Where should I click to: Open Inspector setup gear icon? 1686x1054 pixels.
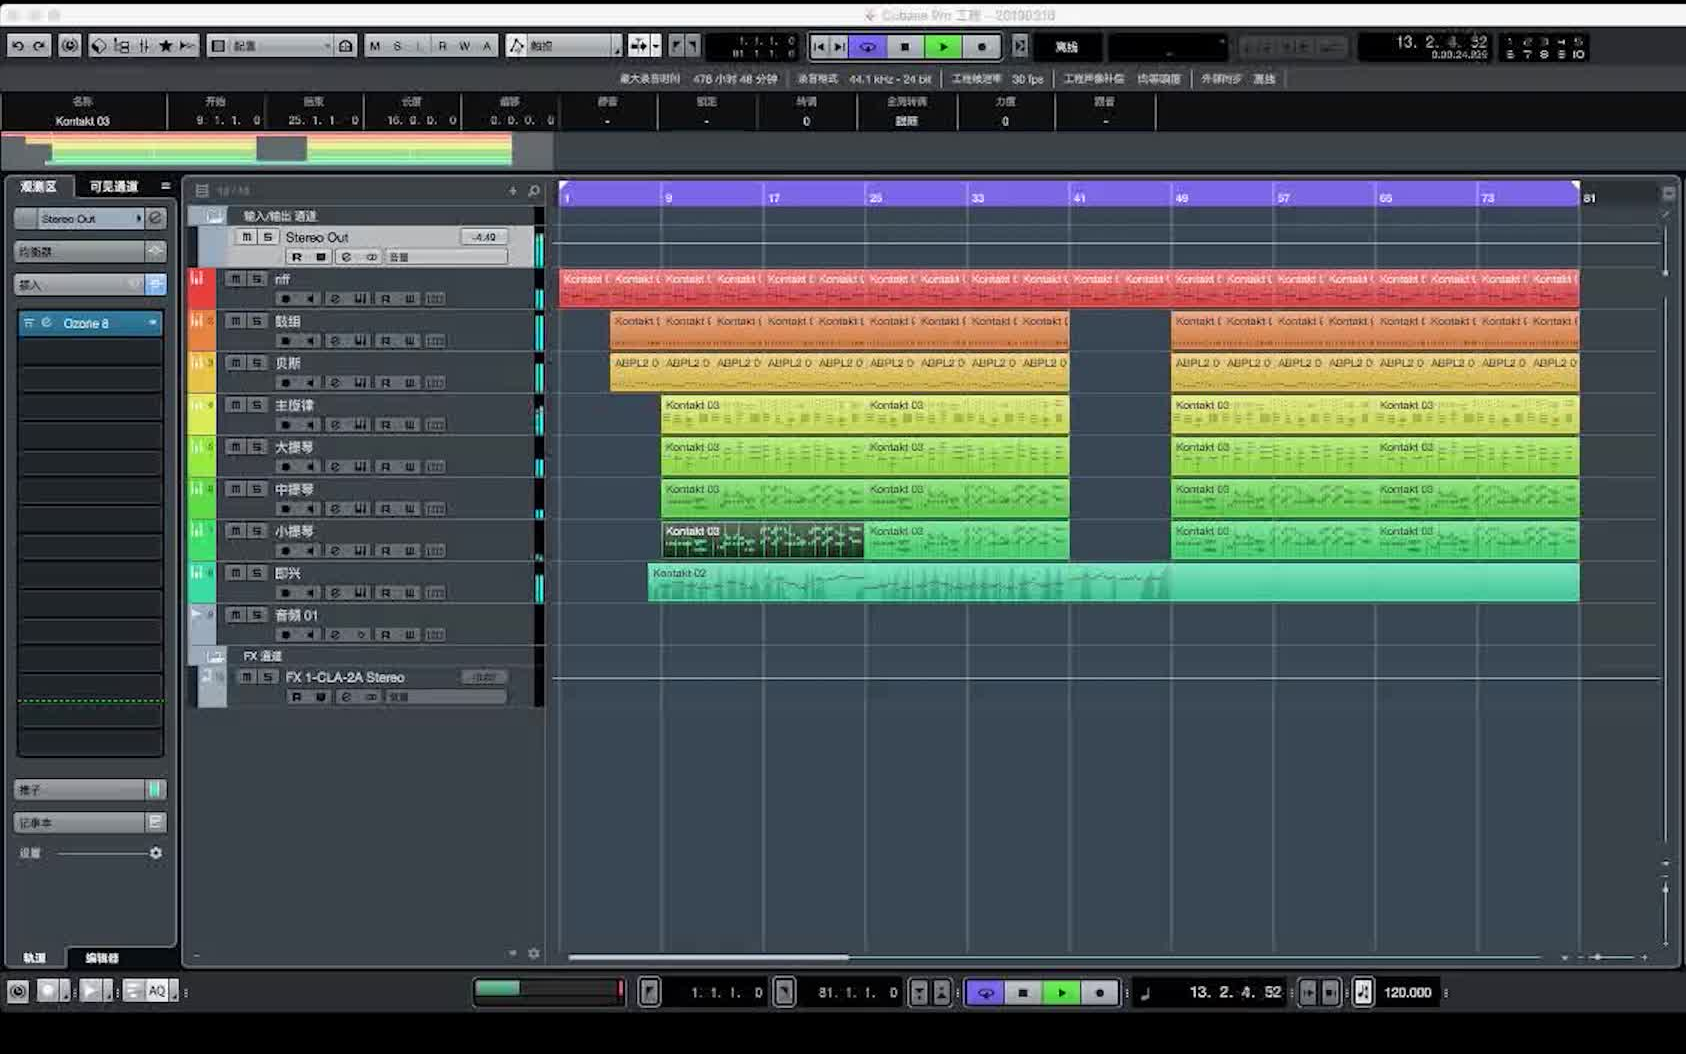[x=155, y=853]
